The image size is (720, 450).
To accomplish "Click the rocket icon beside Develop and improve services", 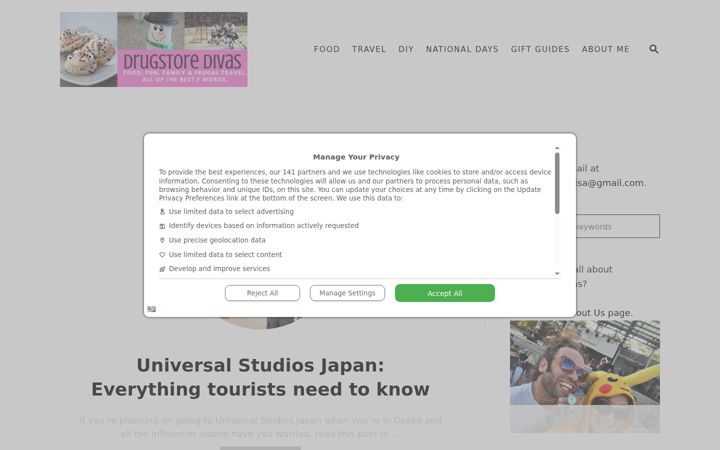I will 162,269.
